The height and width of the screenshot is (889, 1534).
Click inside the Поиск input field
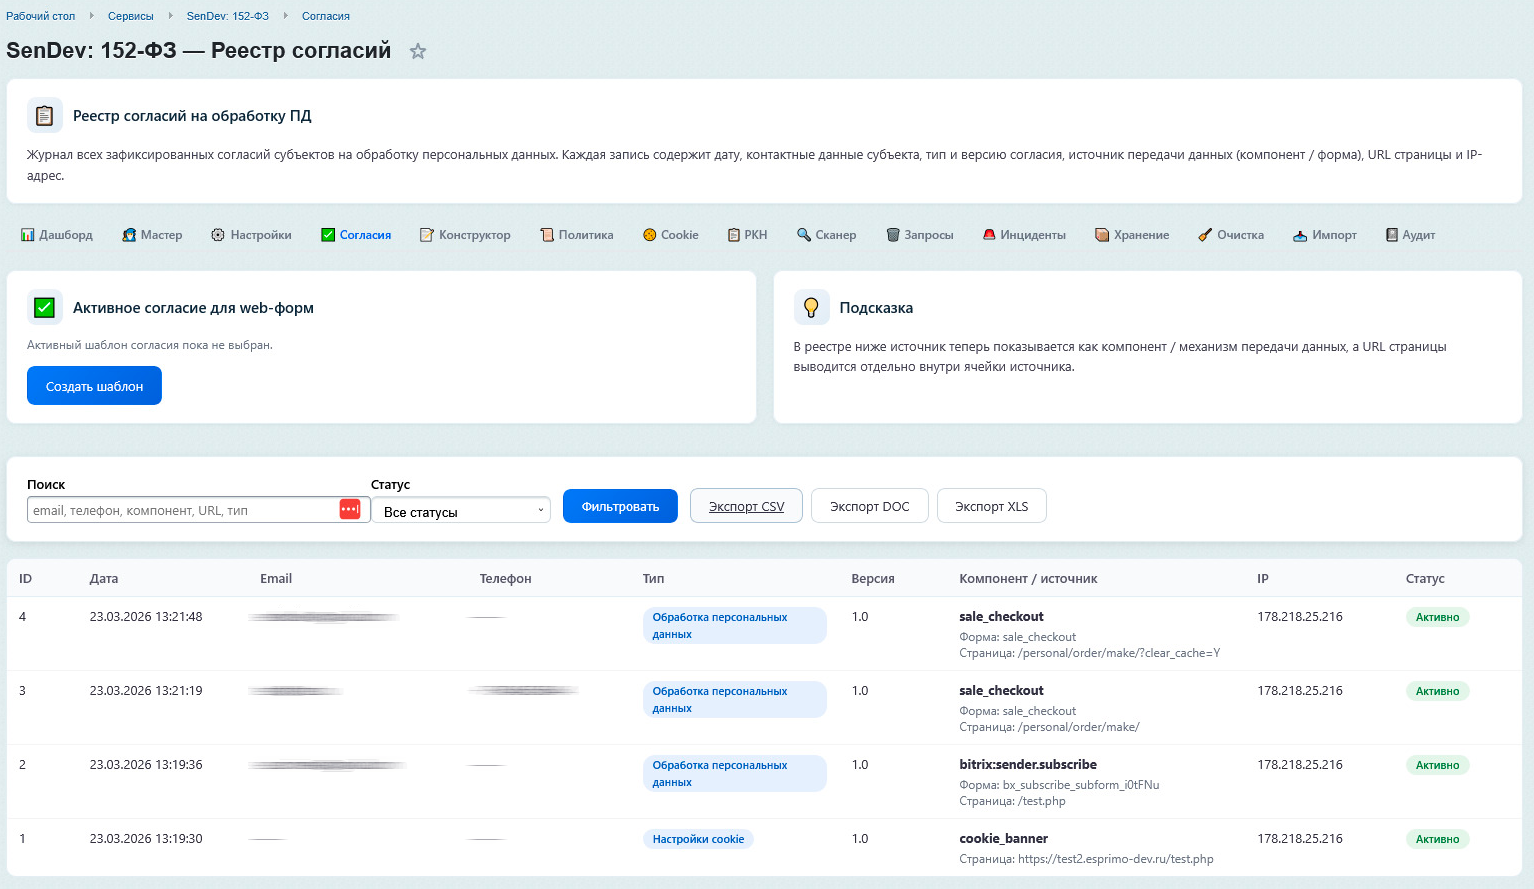point(180,510)
